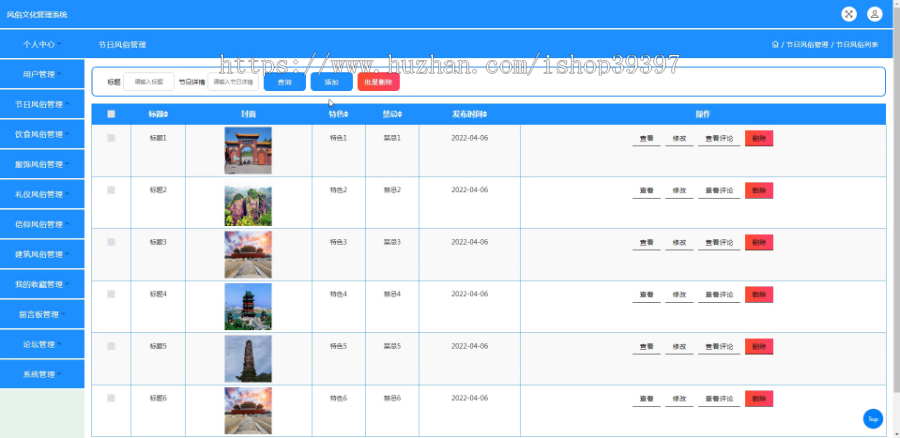
Task: Click the 风俗文化管理系统 header title
Action: coord(37,14)
